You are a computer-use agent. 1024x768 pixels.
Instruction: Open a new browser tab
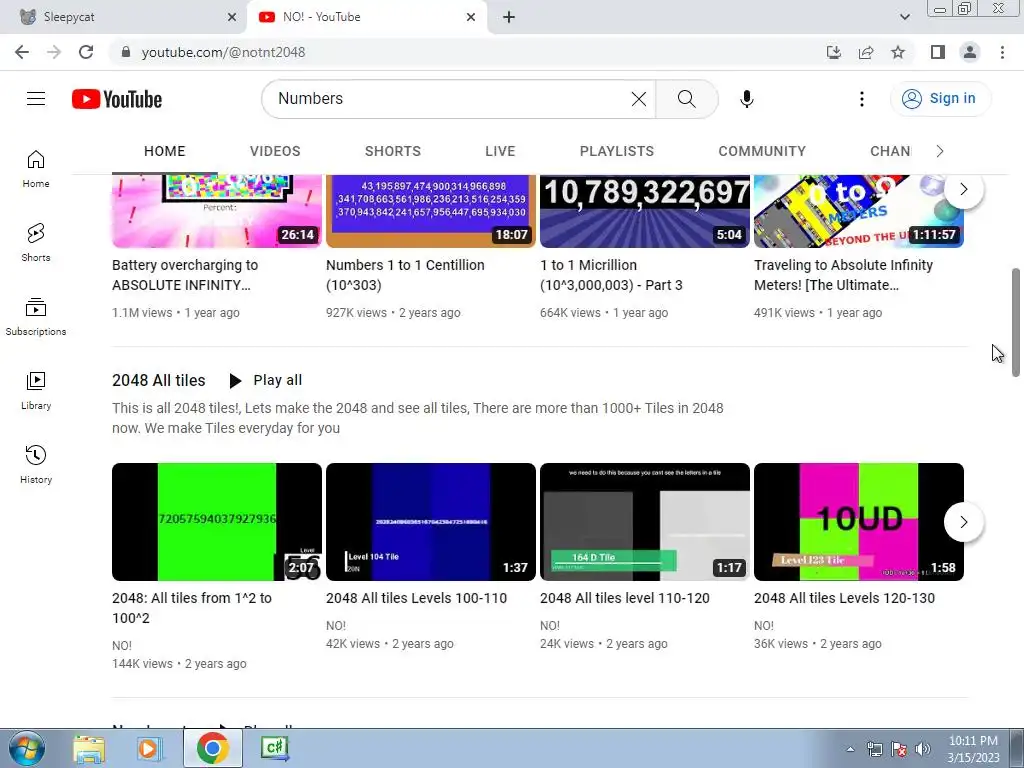point(509,17)
